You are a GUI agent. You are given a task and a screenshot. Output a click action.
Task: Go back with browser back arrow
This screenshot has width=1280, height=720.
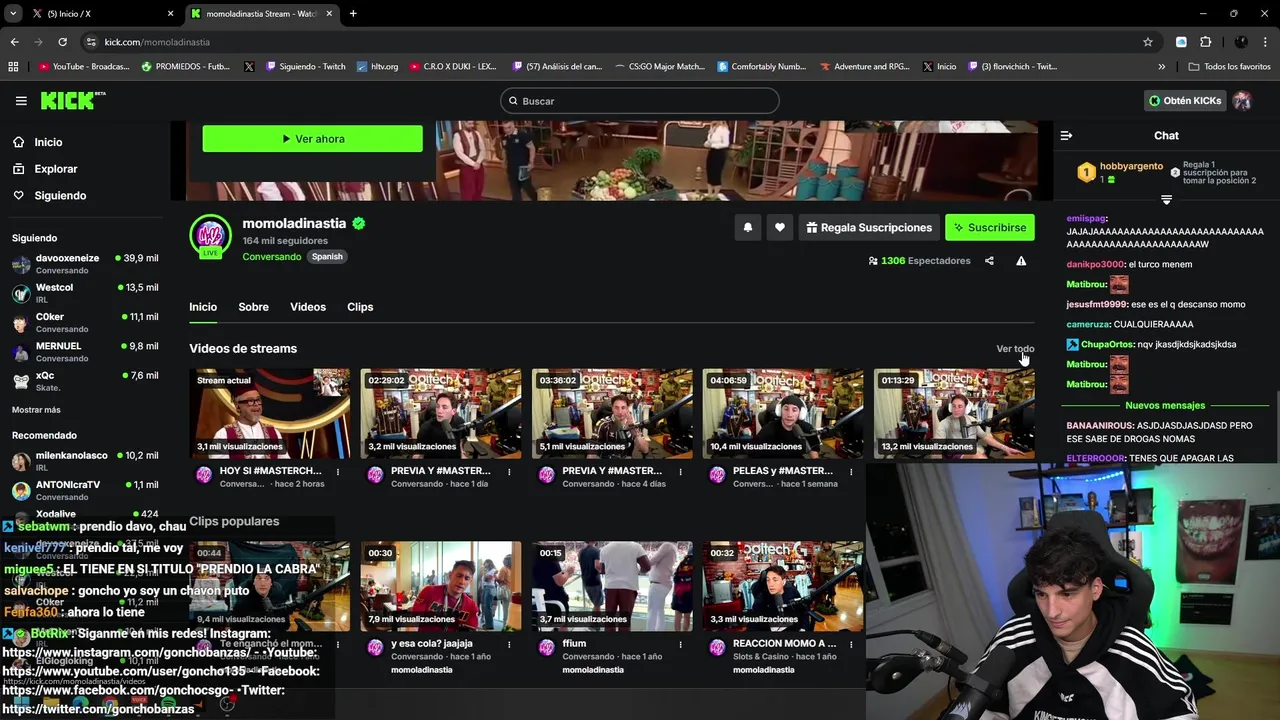point(14,42)
